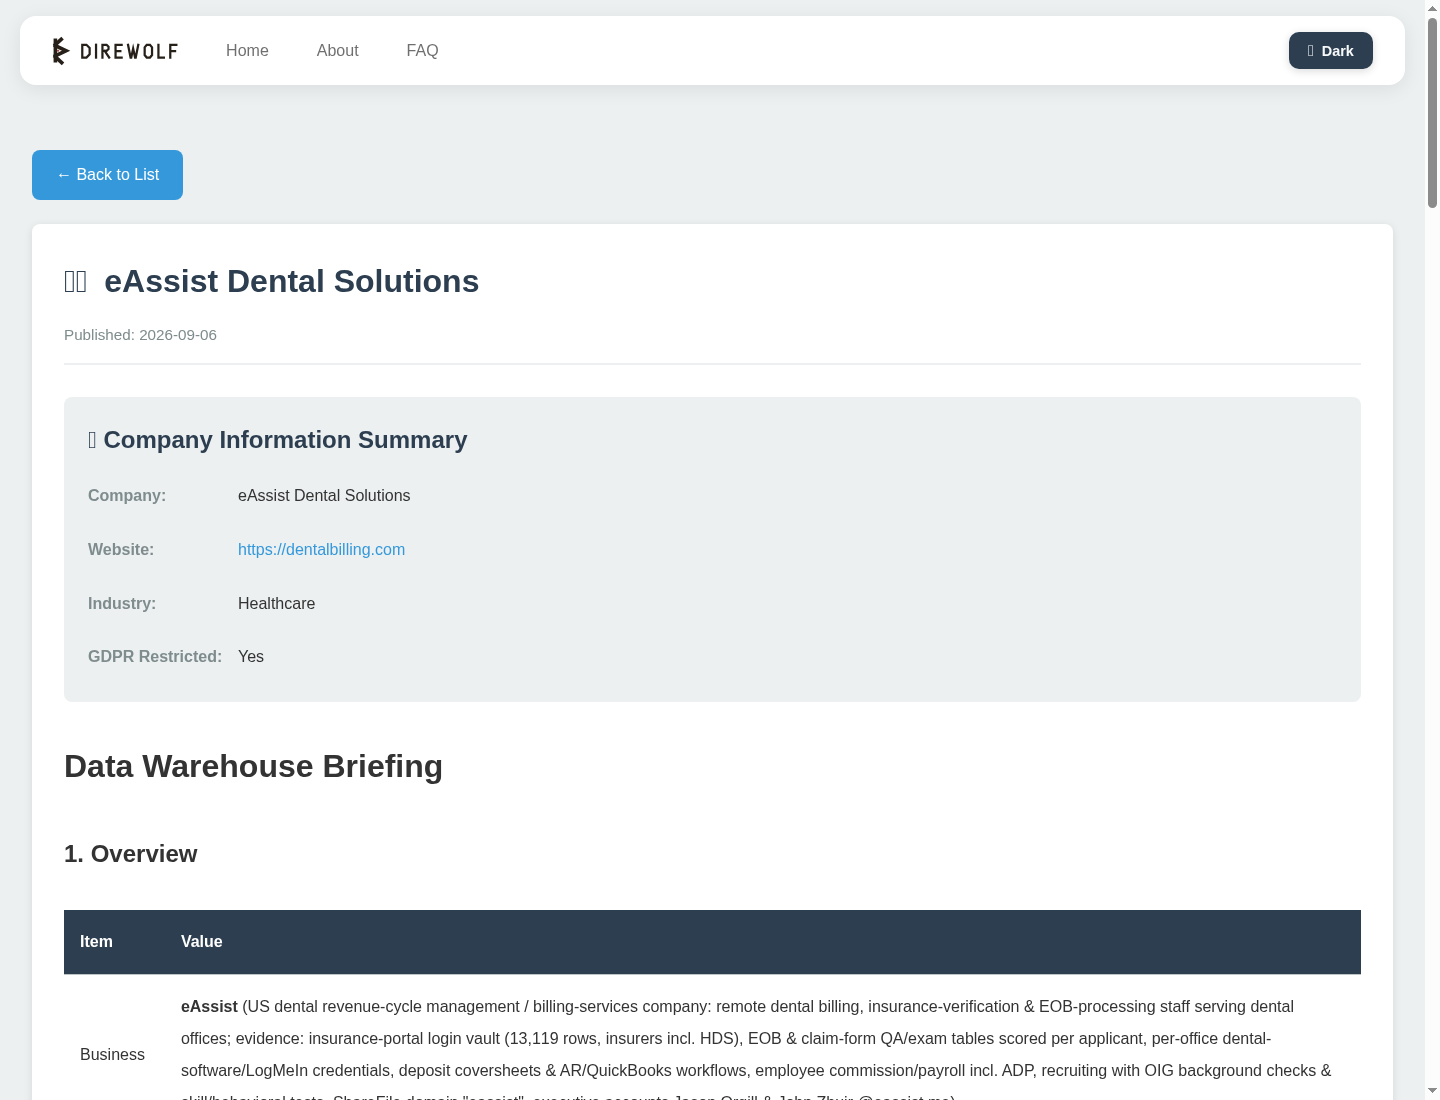Toggle Dark mode
The width and height of the screenshot is (1440, 1100).
coord(1330,51)
